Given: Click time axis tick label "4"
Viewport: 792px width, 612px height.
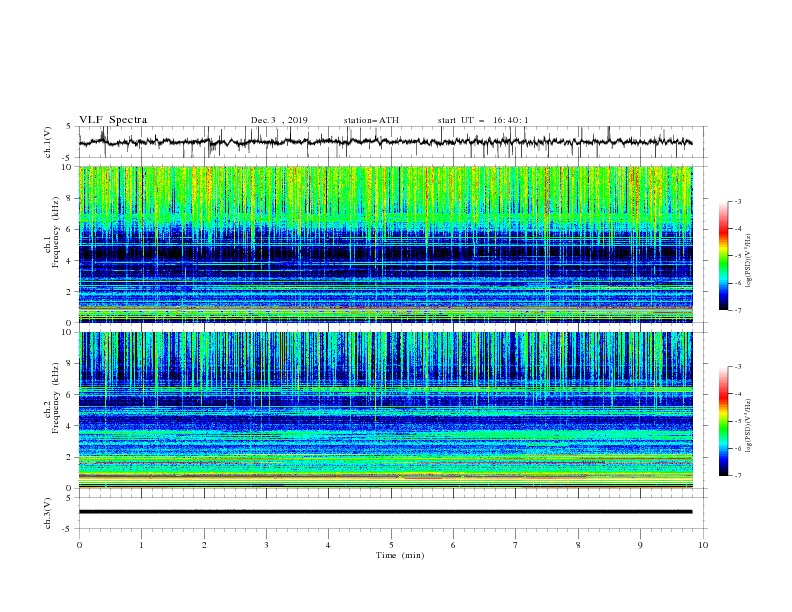Looking at the screenshot, I should [x=328, y=545].
